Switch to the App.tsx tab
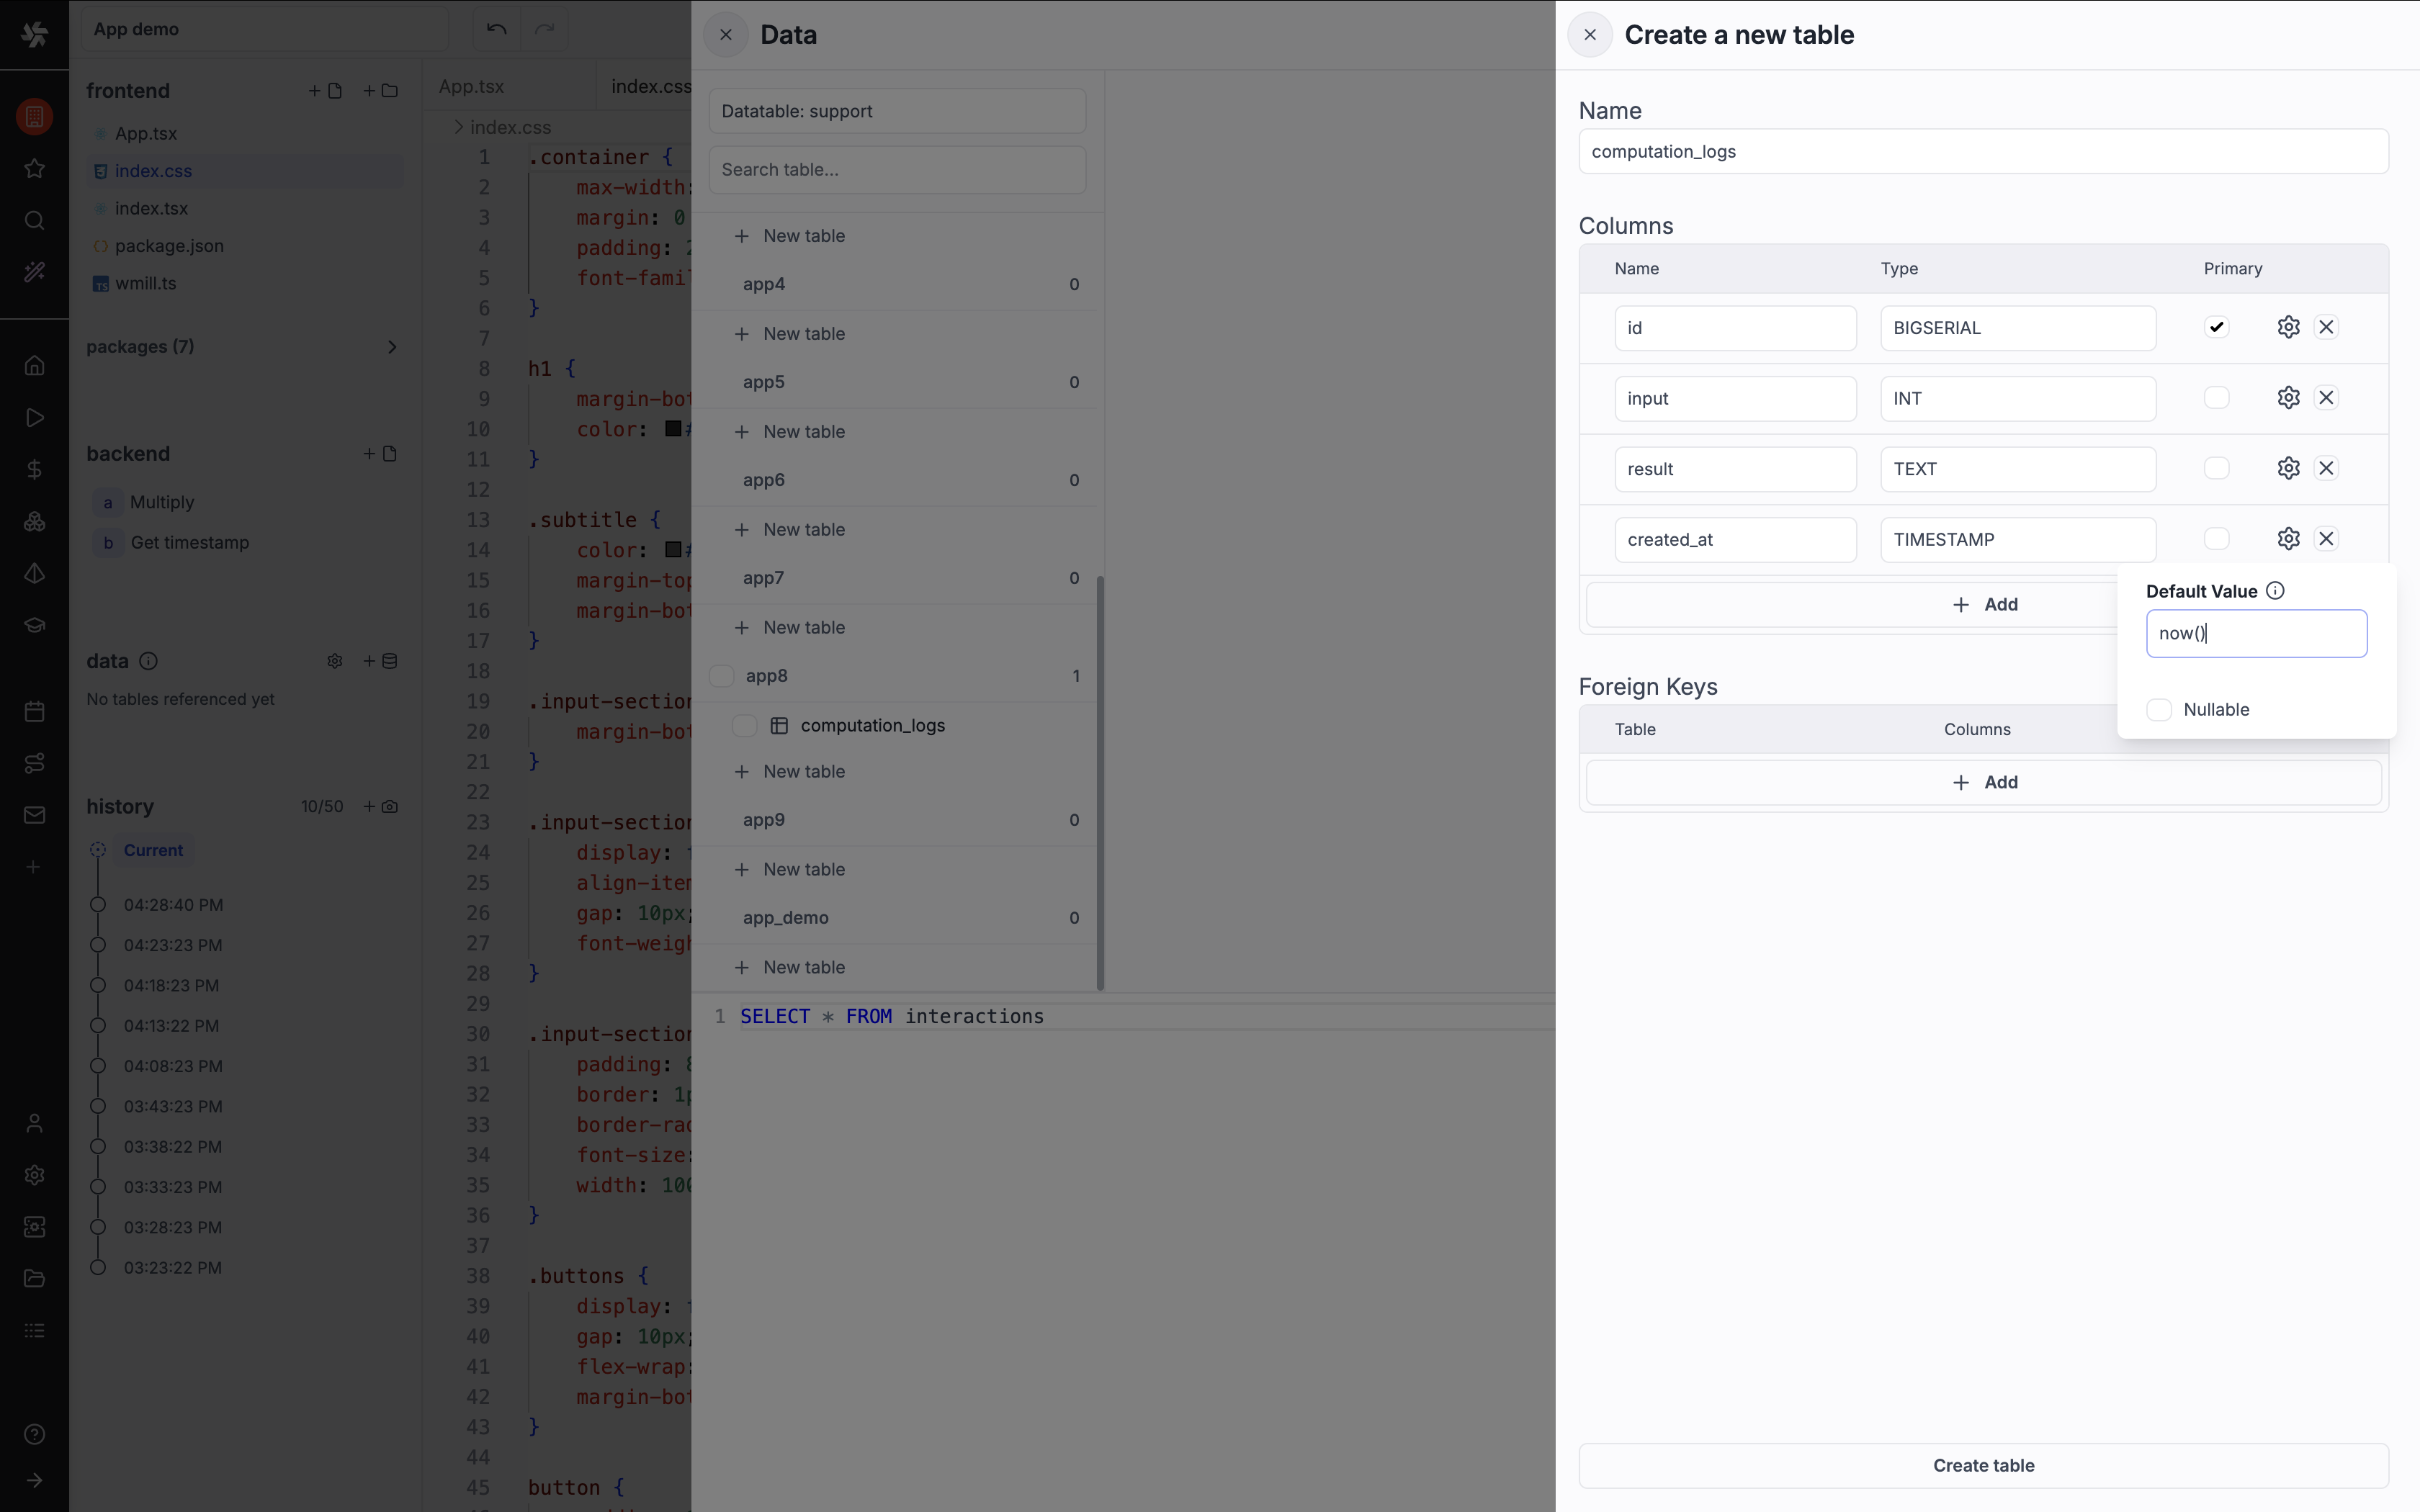 point(470,86)
